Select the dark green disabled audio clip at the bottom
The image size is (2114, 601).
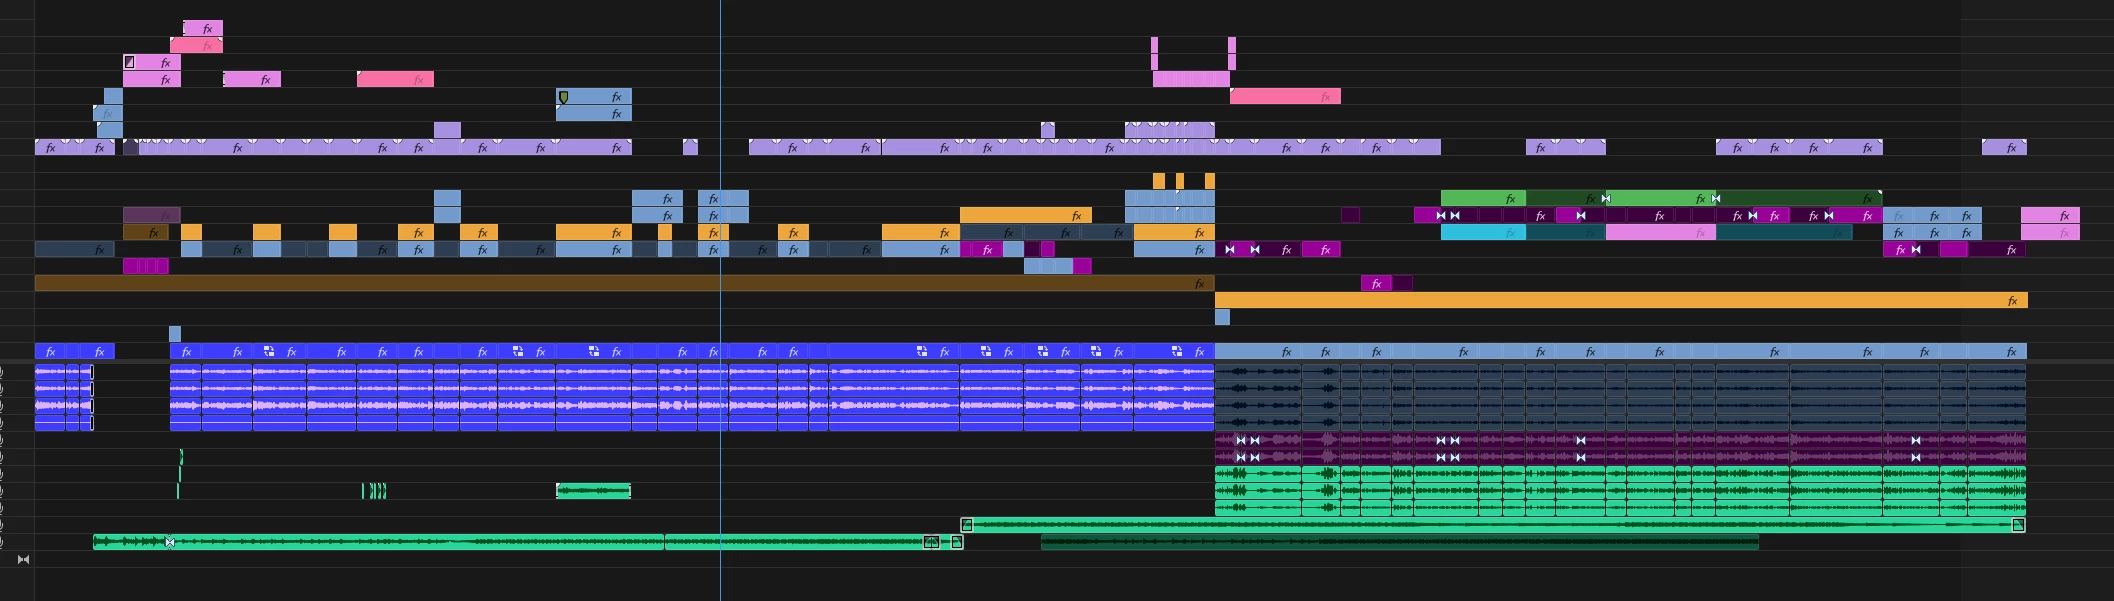point(1400,542)
